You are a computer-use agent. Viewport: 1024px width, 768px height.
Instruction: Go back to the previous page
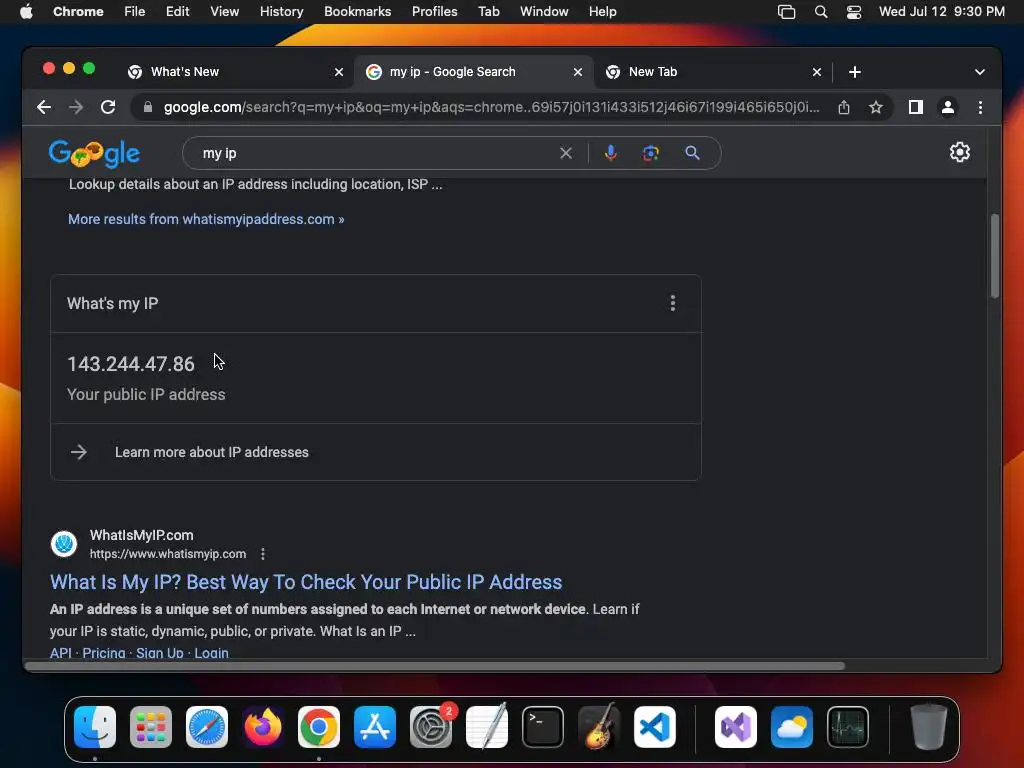click(44, 107)
